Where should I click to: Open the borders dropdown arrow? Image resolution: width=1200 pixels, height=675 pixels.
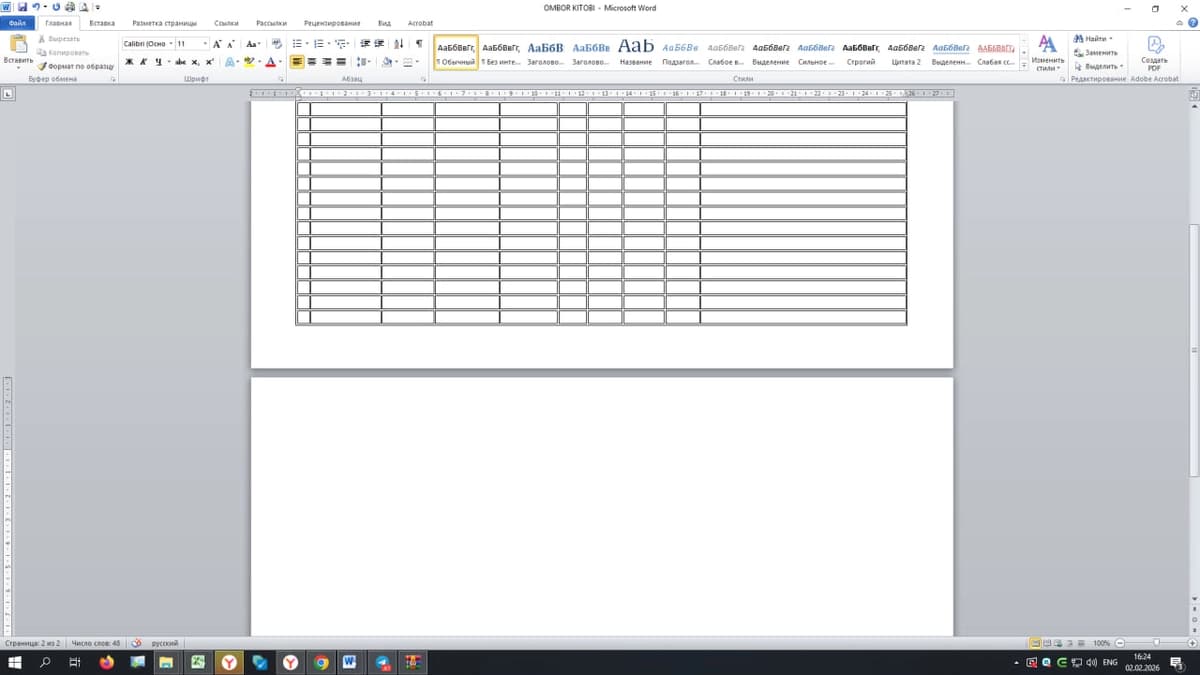pyautogui.click(x=417, y=62)
